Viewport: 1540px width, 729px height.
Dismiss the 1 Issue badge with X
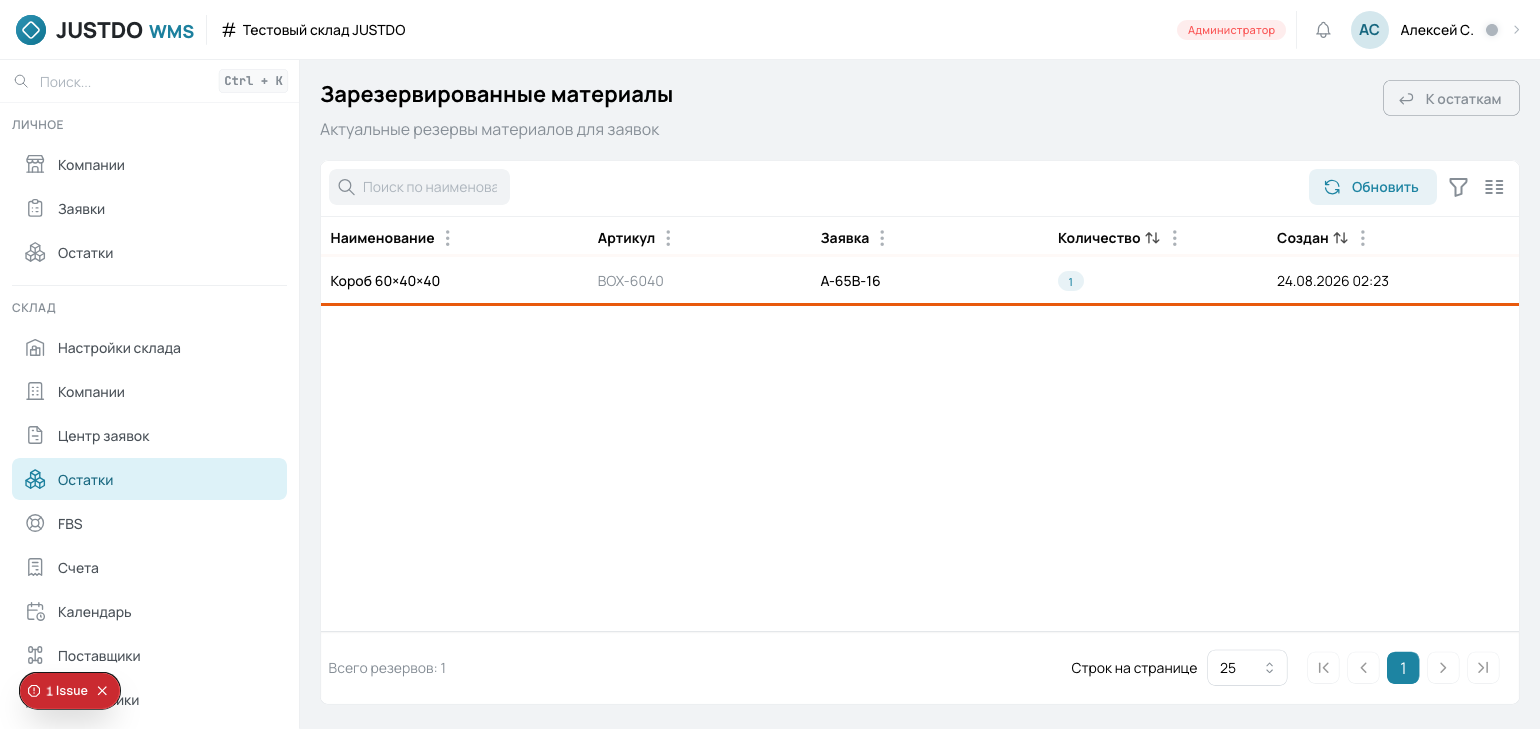pyautogui.click(x=102, y=691)
